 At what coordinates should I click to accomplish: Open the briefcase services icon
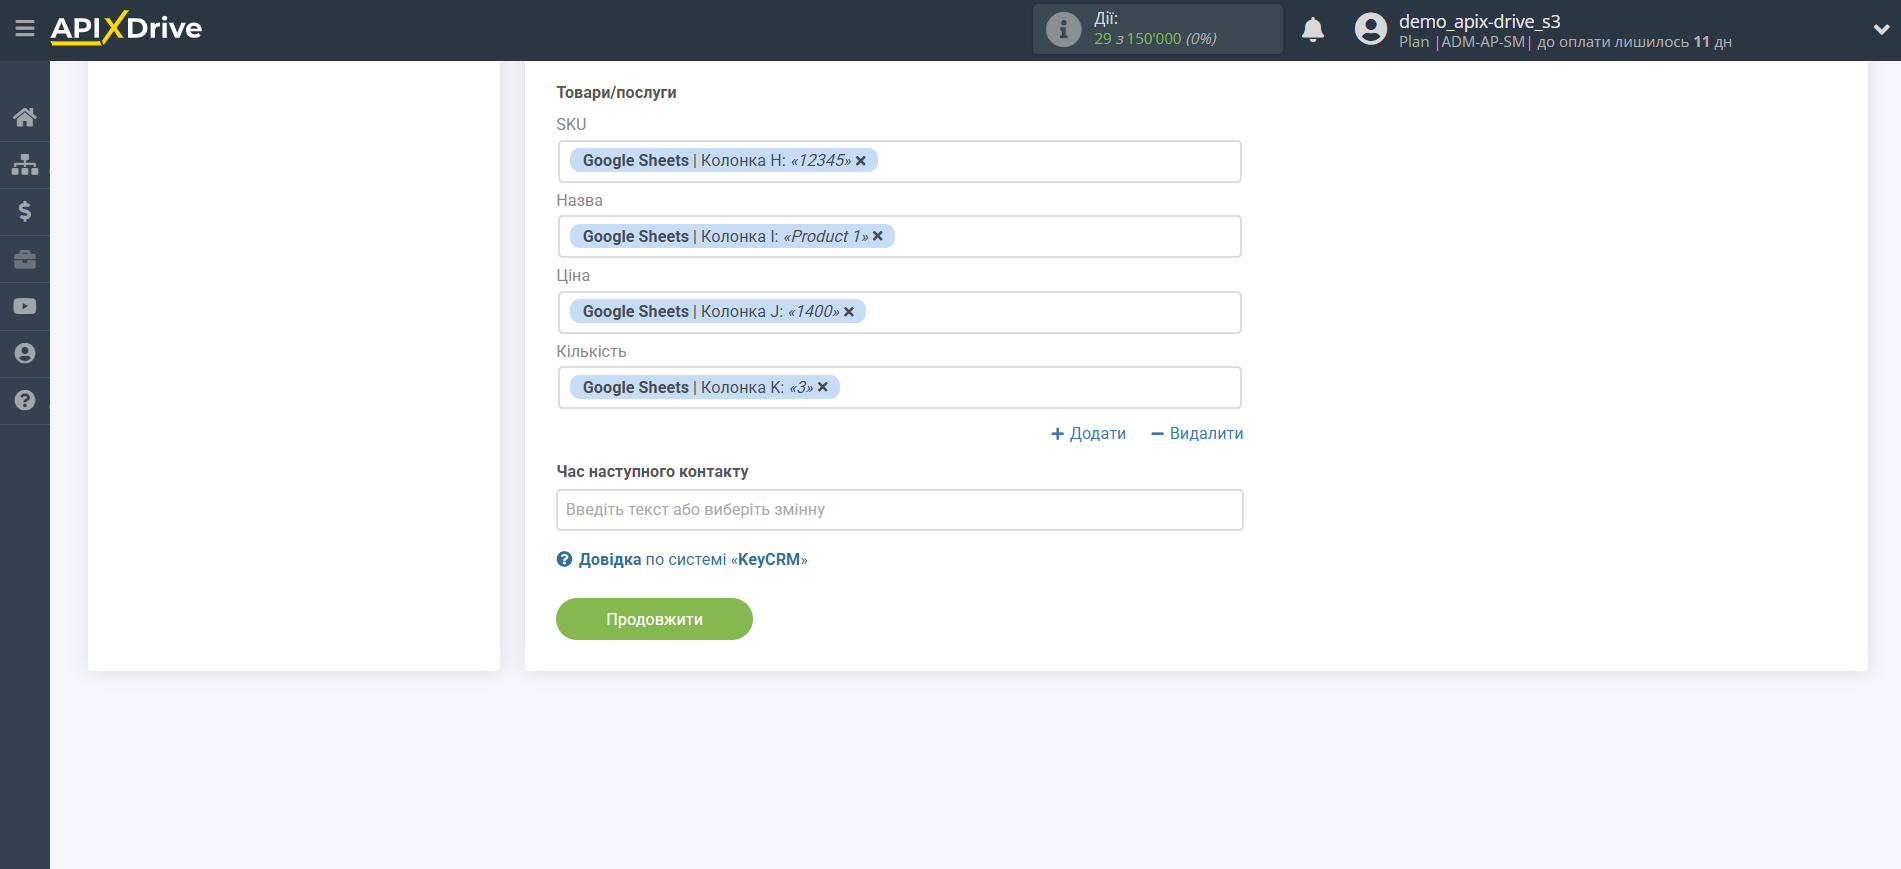[25, 259]
